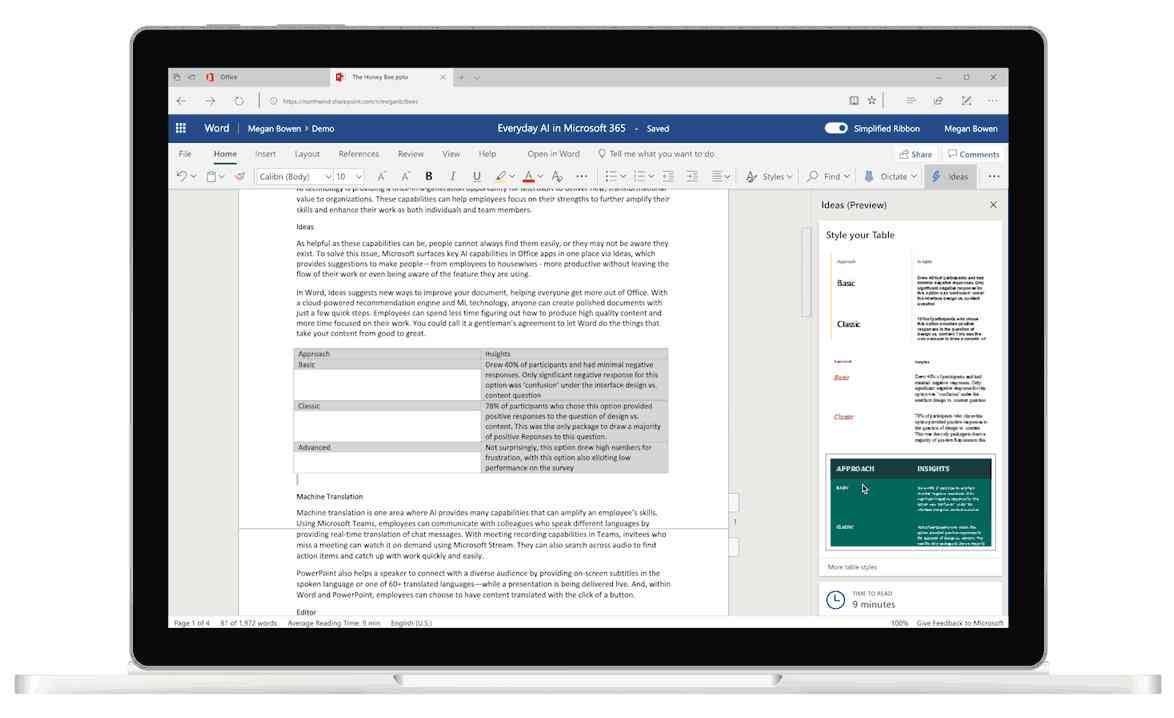Toggle underline formatting
The image size is (1174, 718).
pos(476,176)
